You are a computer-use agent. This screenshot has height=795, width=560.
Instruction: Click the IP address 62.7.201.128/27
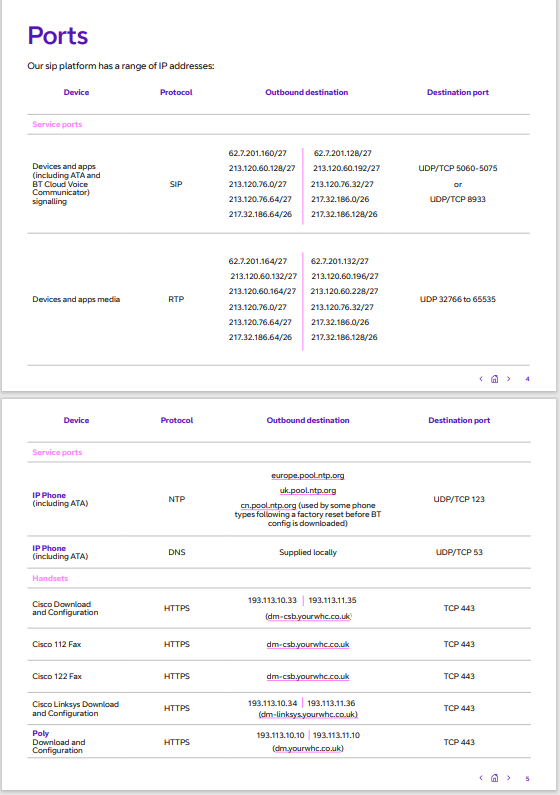343,153
